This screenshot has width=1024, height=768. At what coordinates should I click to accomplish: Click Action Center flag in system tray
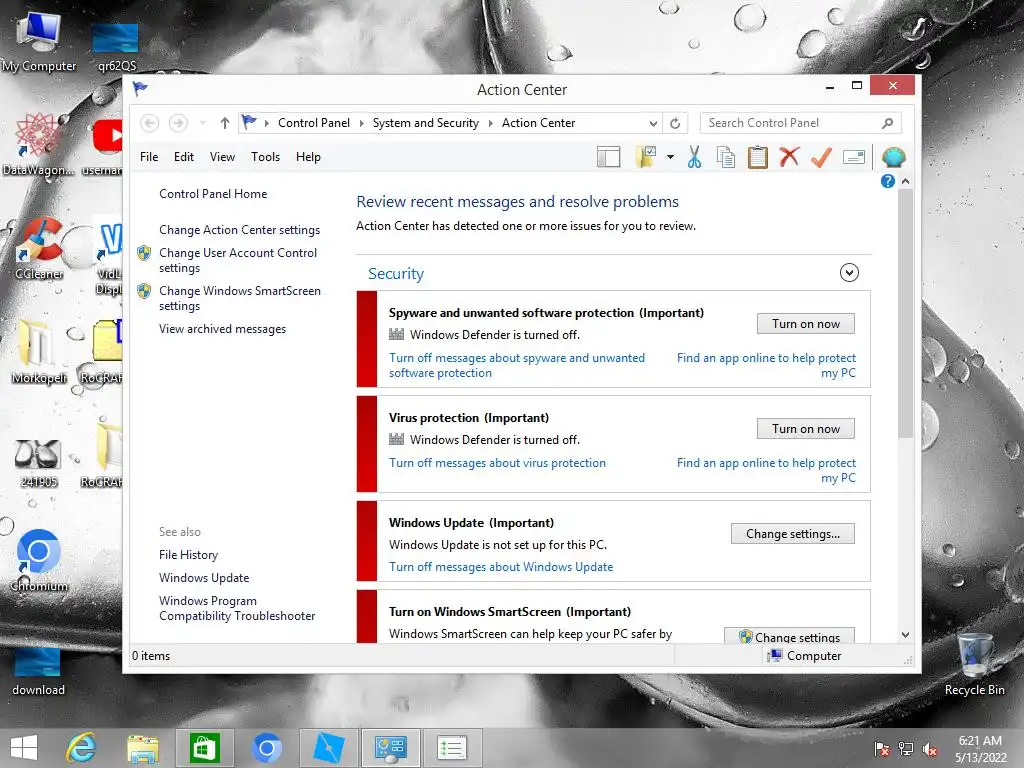(882, 749)
